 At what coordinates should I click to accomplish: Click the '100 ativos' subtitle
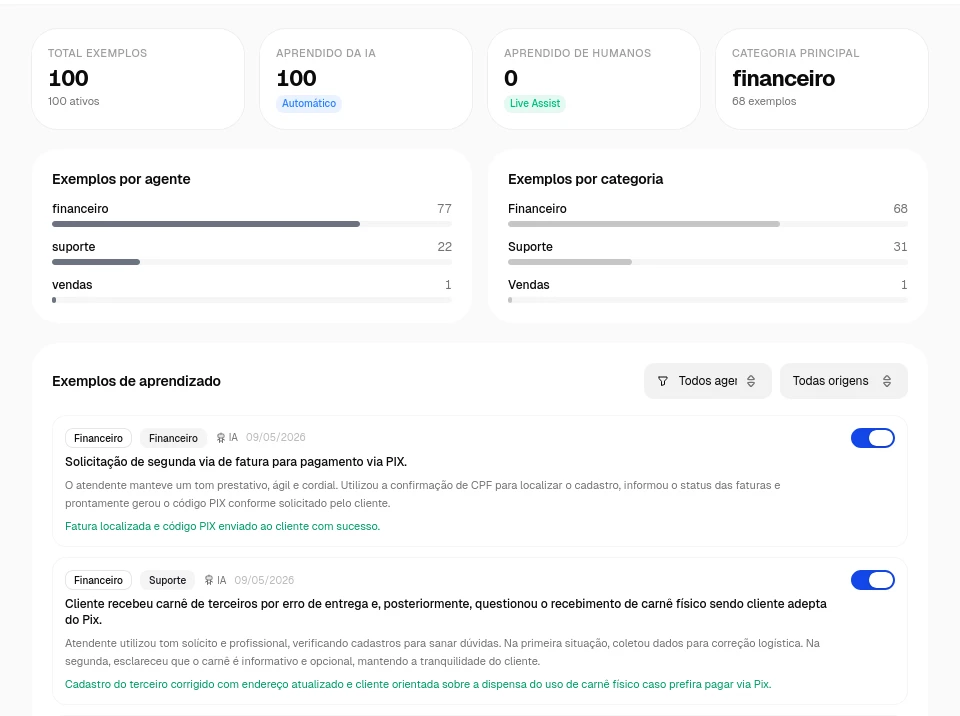tap(73, 101)
